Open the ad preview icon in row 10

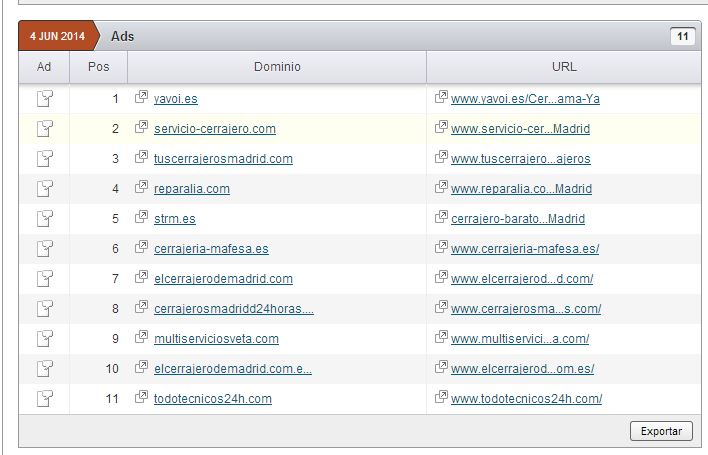[x=45, y=368]
